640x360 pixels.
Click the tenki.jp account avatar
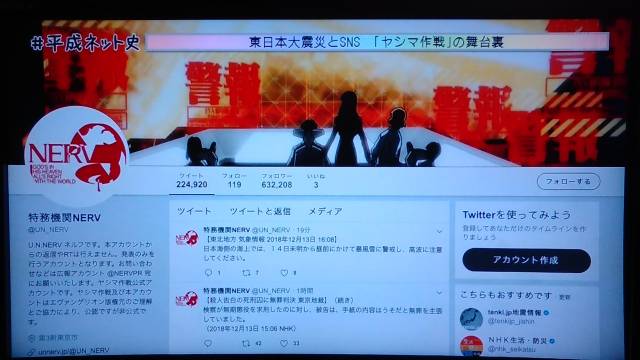click(471, 319)
